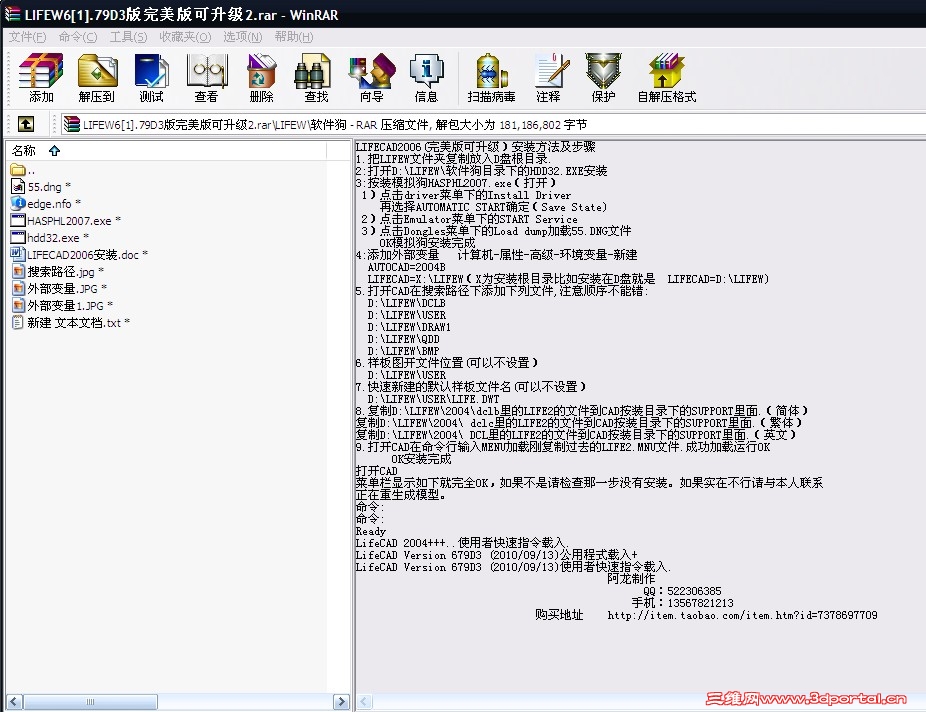Image resolution: width=926 pixels, height=712 pixels.
Task: Select the file 外部变量.JPG
Action: (59, 288)
